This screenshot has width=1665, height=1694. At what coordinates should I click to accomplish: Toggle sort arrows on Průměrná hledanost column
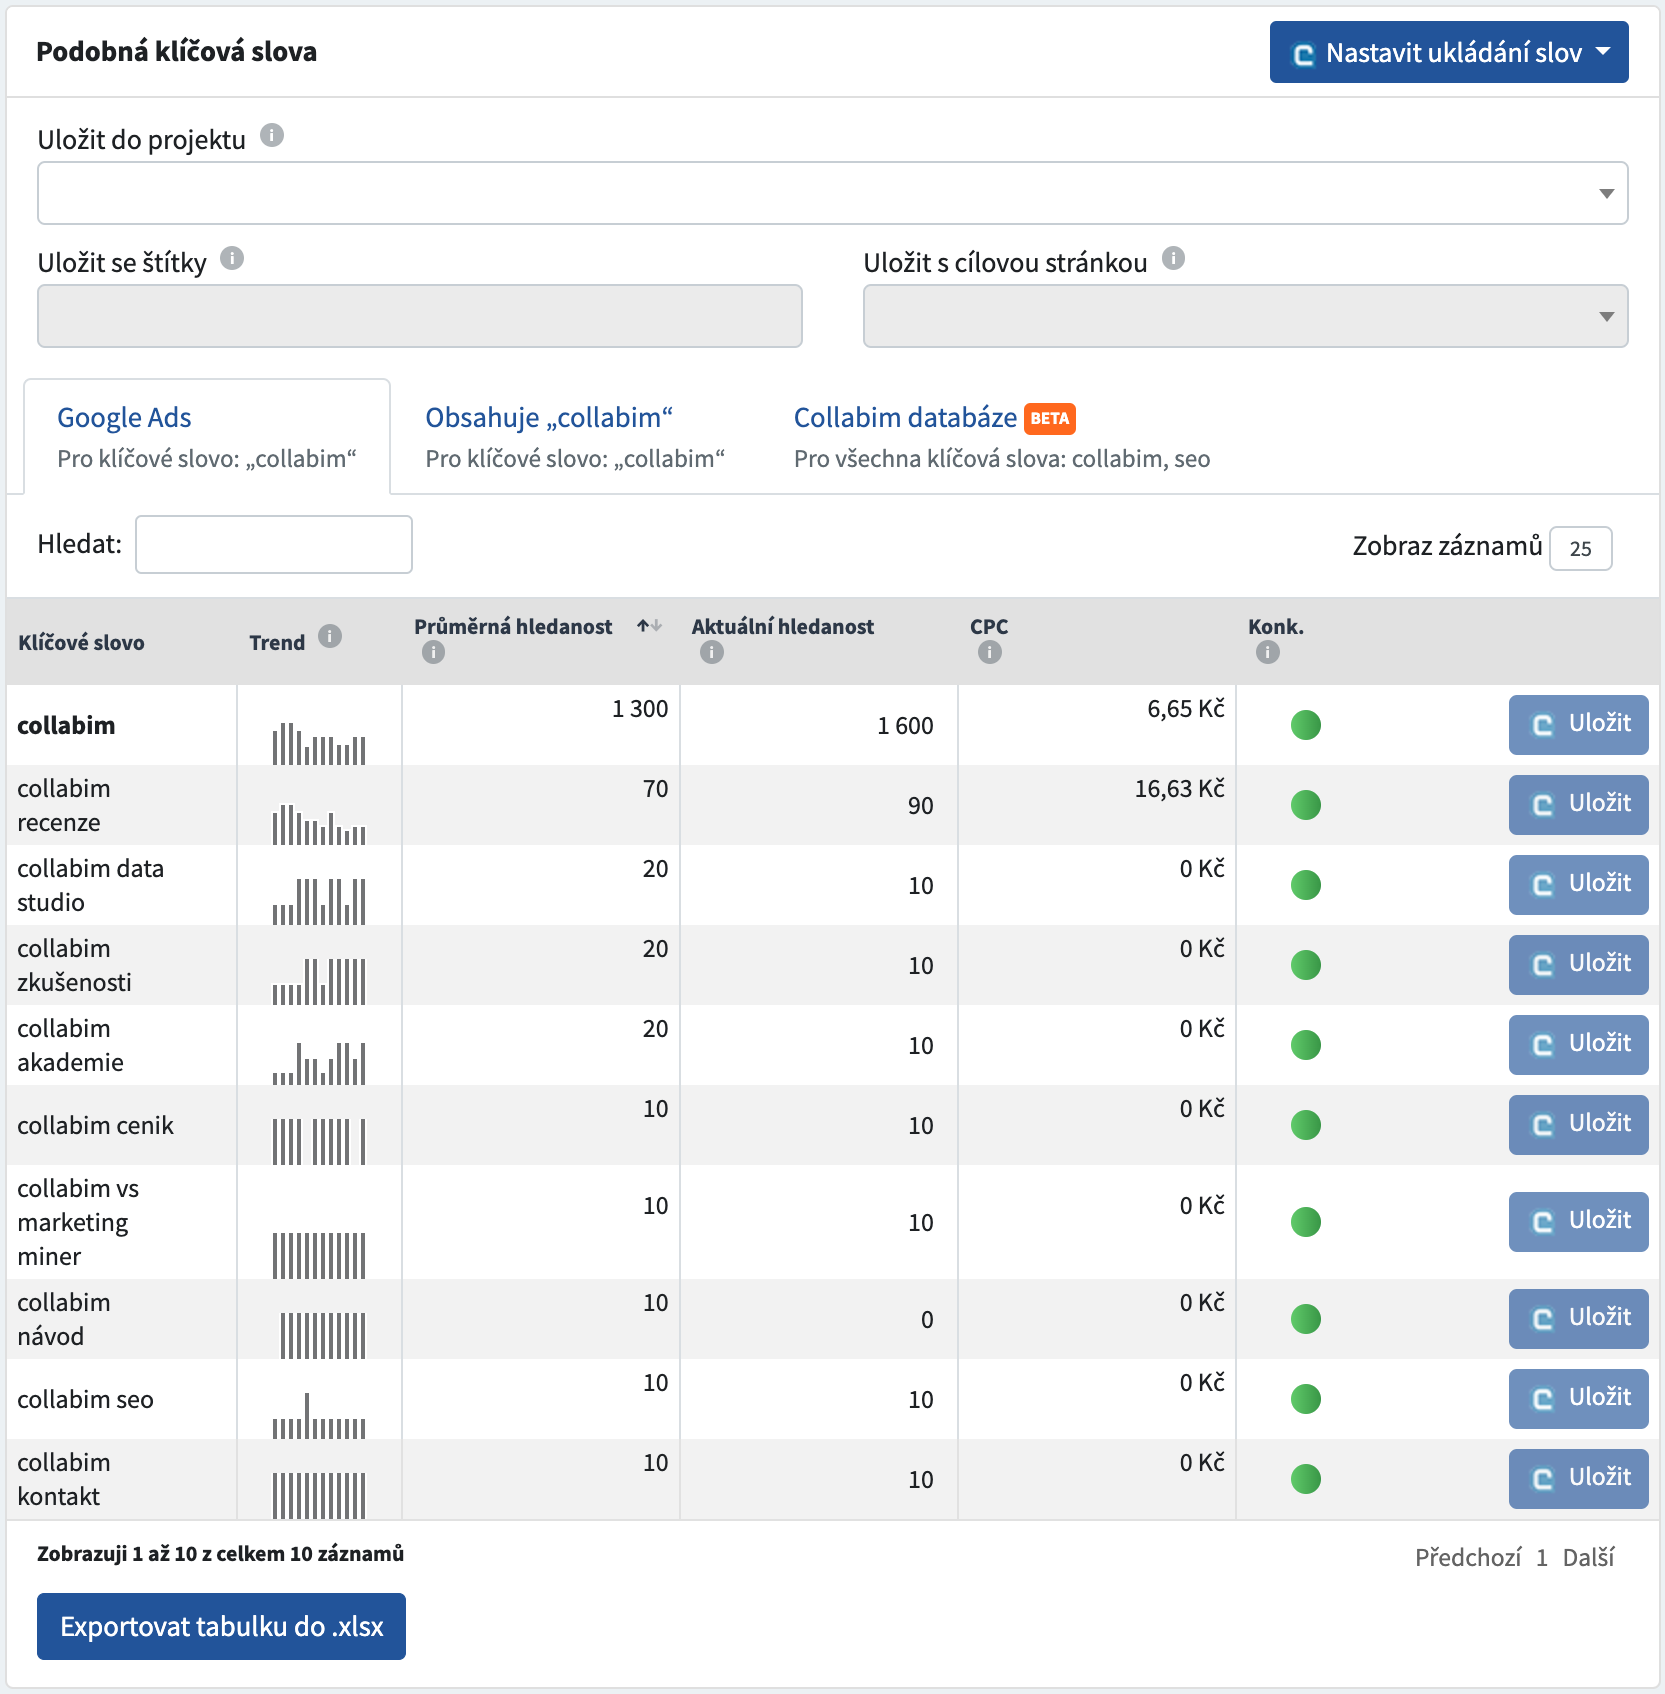pyautogui.click(x=649, y=626)
